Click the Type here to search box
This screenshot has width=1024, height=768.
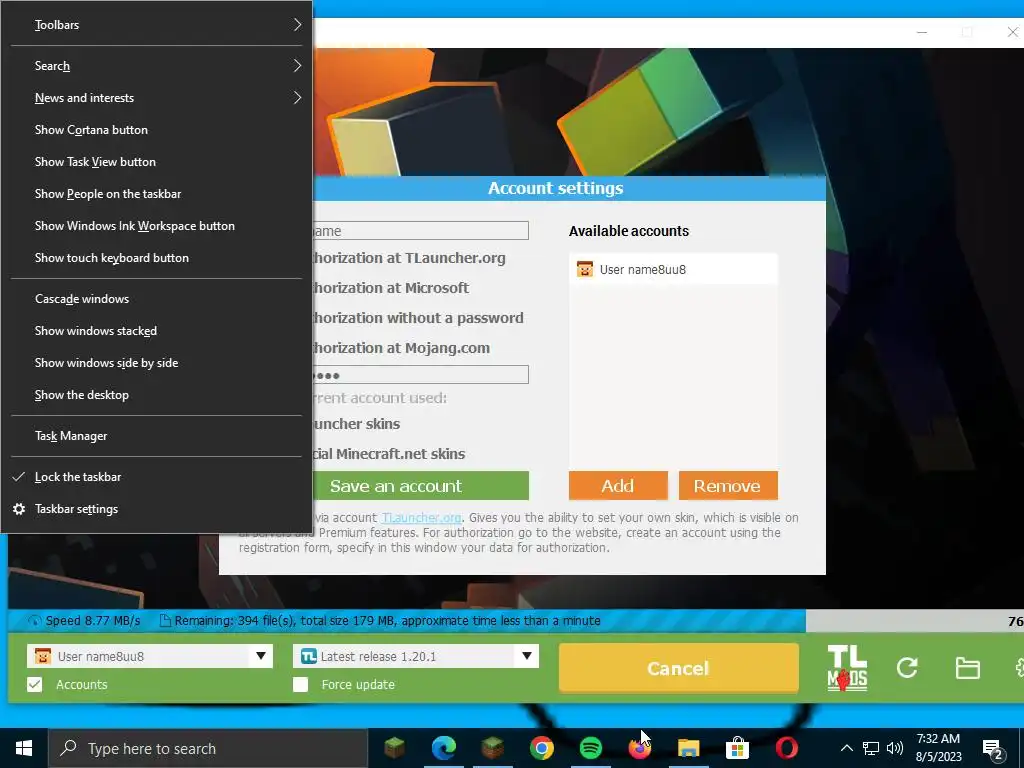[208, 748]
